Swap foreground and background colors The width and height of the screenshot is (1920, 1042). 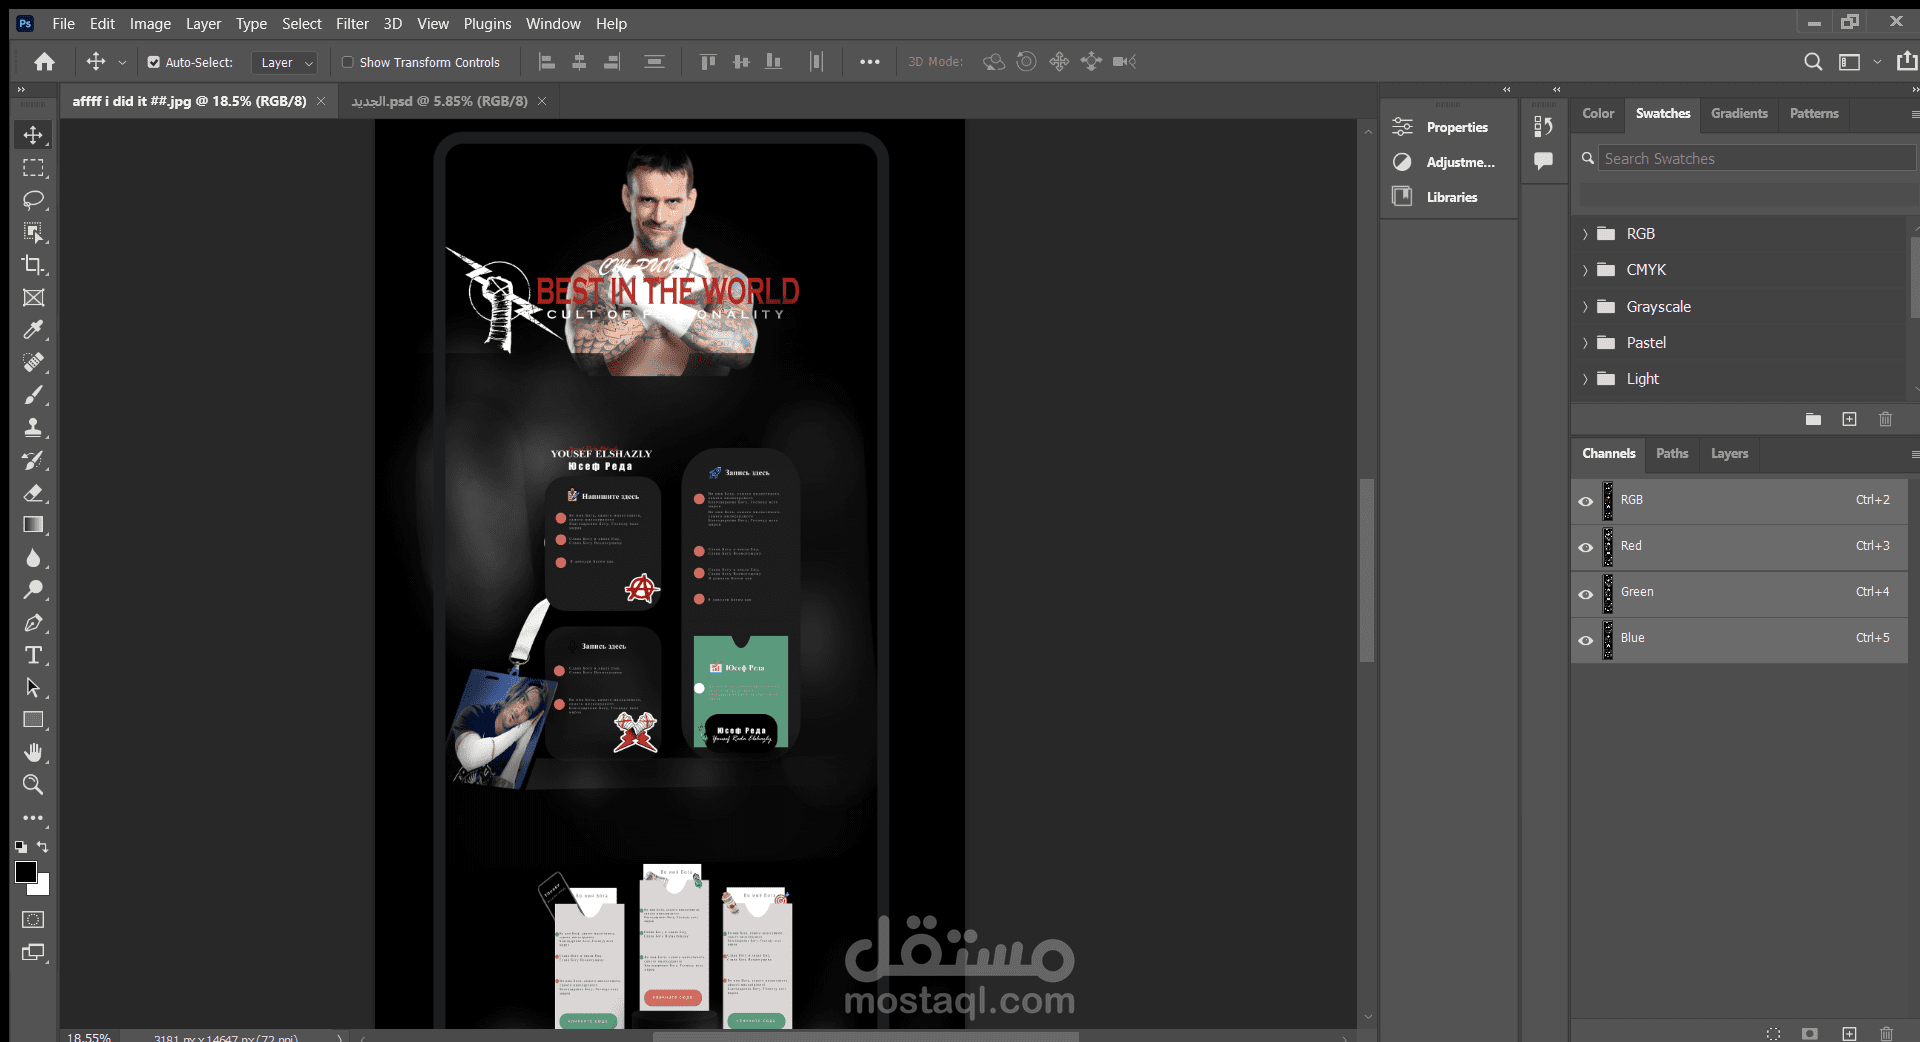(43, 846)
